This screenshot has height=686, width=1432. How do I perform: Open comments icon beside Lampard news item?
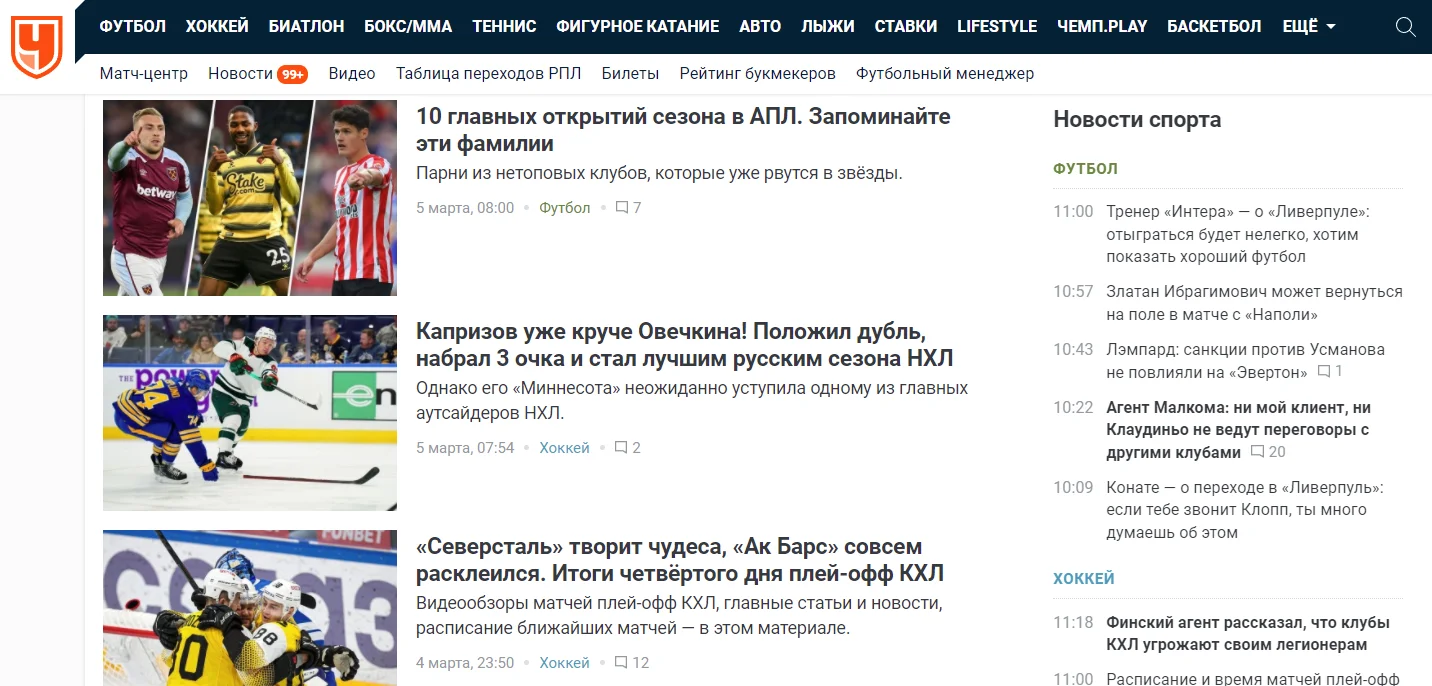click(x=1324, y=372)
